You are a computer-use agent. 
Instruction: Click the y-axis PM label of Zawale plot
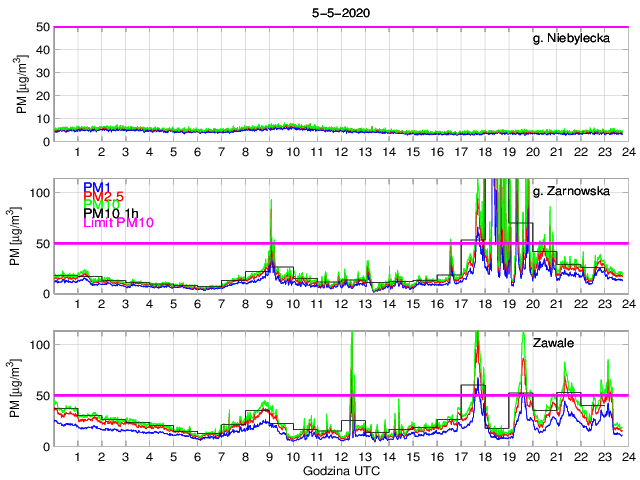coord(22,389)
